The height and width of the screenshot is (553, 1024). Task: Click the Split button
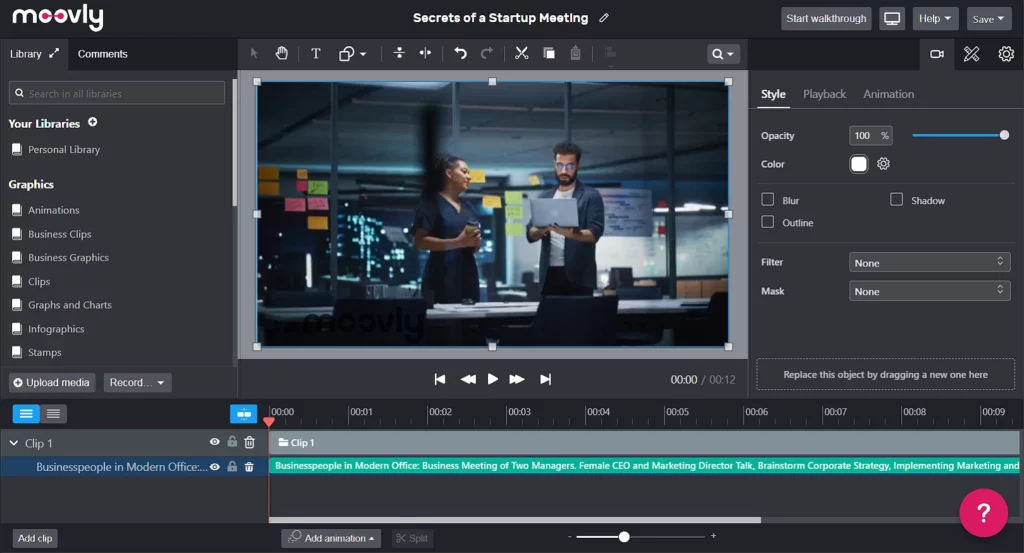click(x=411, y=538)
